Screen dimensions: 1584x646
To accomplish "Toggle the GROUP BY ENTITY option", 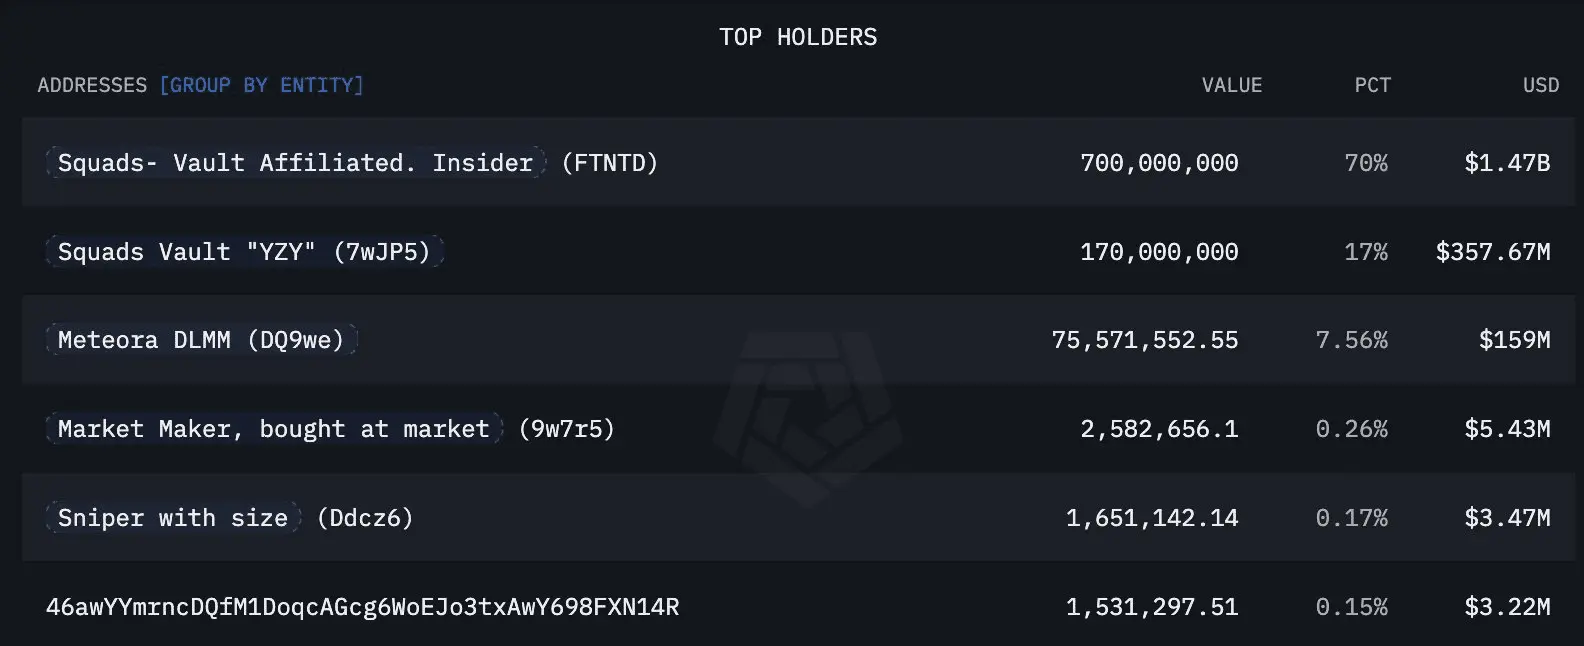I will (x=261, y=85).
